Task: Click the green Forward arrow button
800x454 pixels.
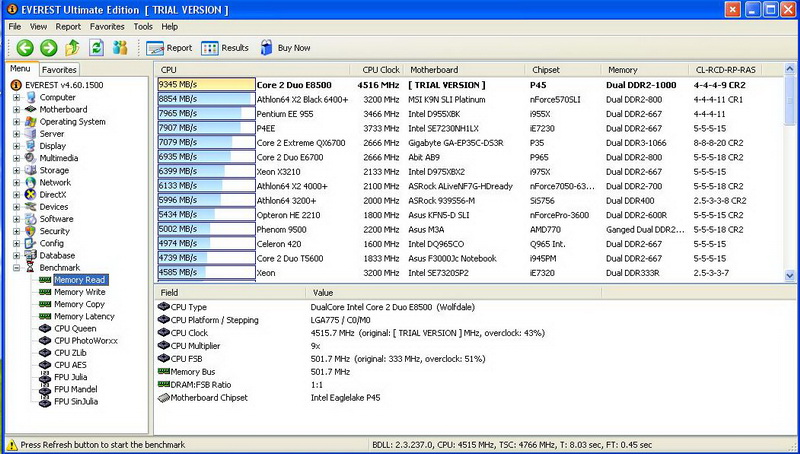Action: tap(48, 48)
